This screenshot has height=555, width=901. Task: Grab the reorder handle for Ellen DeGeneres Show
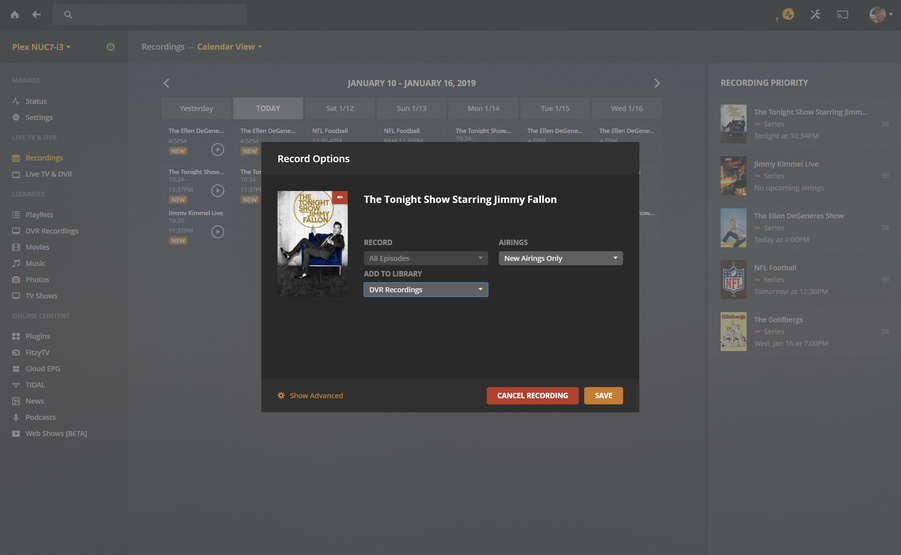pyautogui.click(x=885, y=228)
